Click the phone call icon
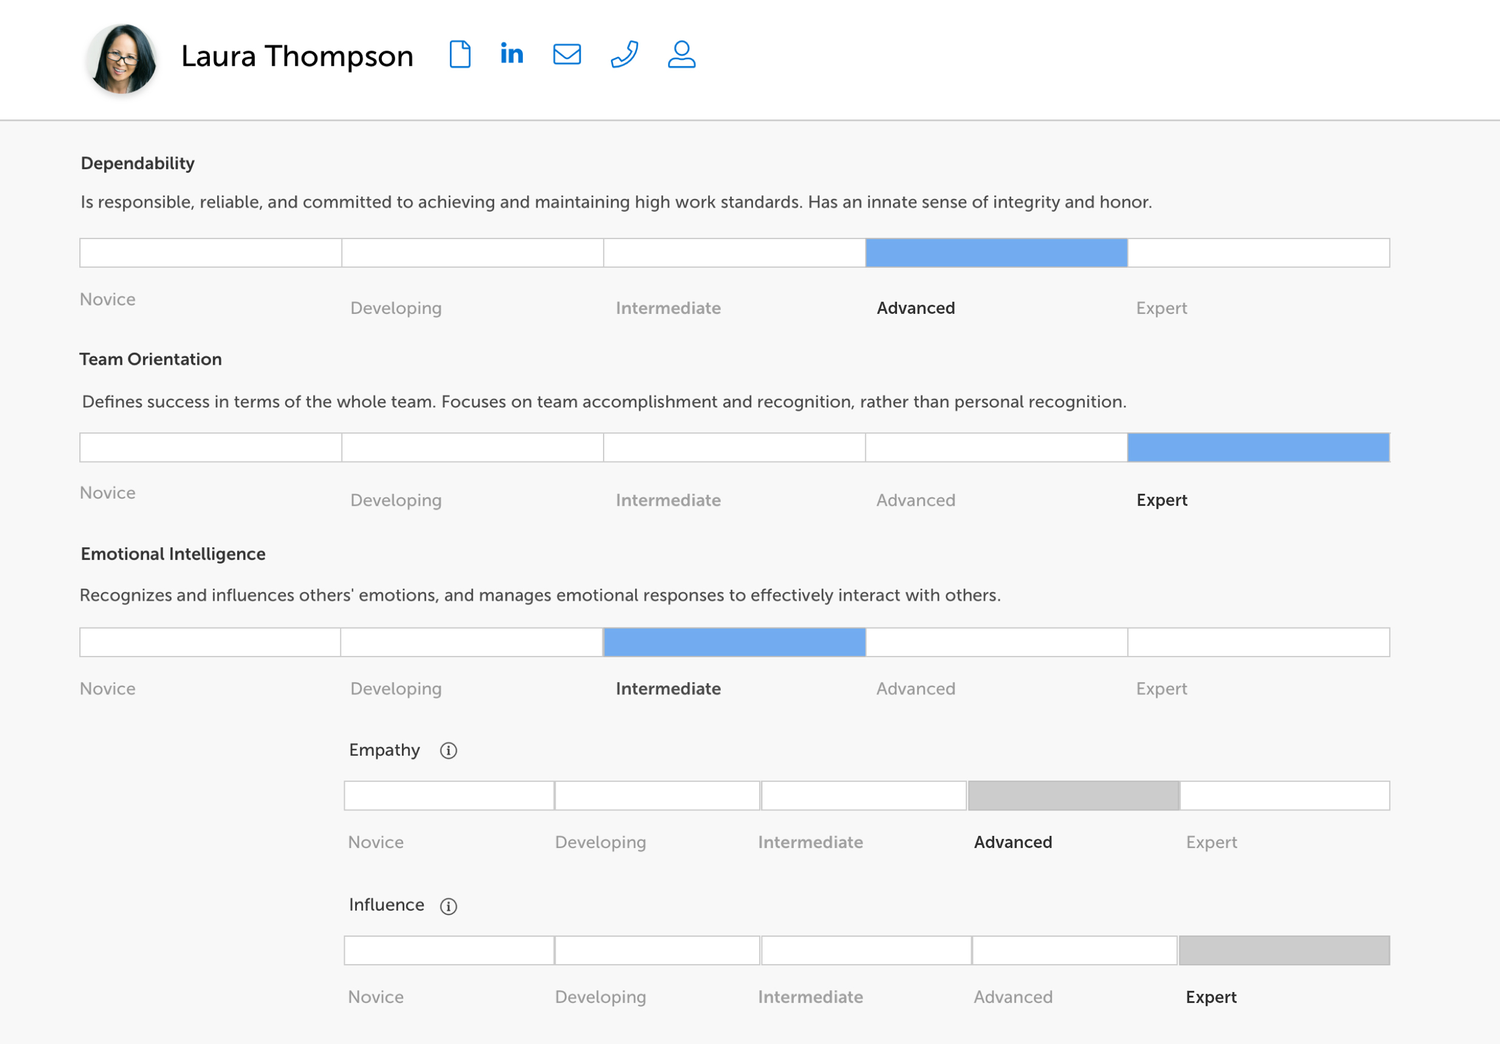This screenshot has height=1044, width=1500. pyautogui.click(x=624, y=54)
